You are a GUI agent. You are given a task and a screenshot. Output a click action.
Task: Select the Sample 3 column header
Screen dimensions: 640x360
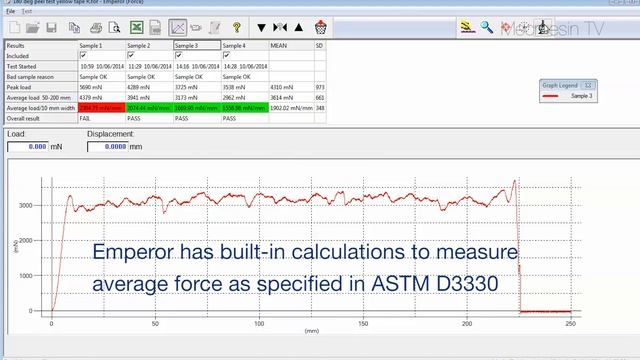(x=197, y=45)
